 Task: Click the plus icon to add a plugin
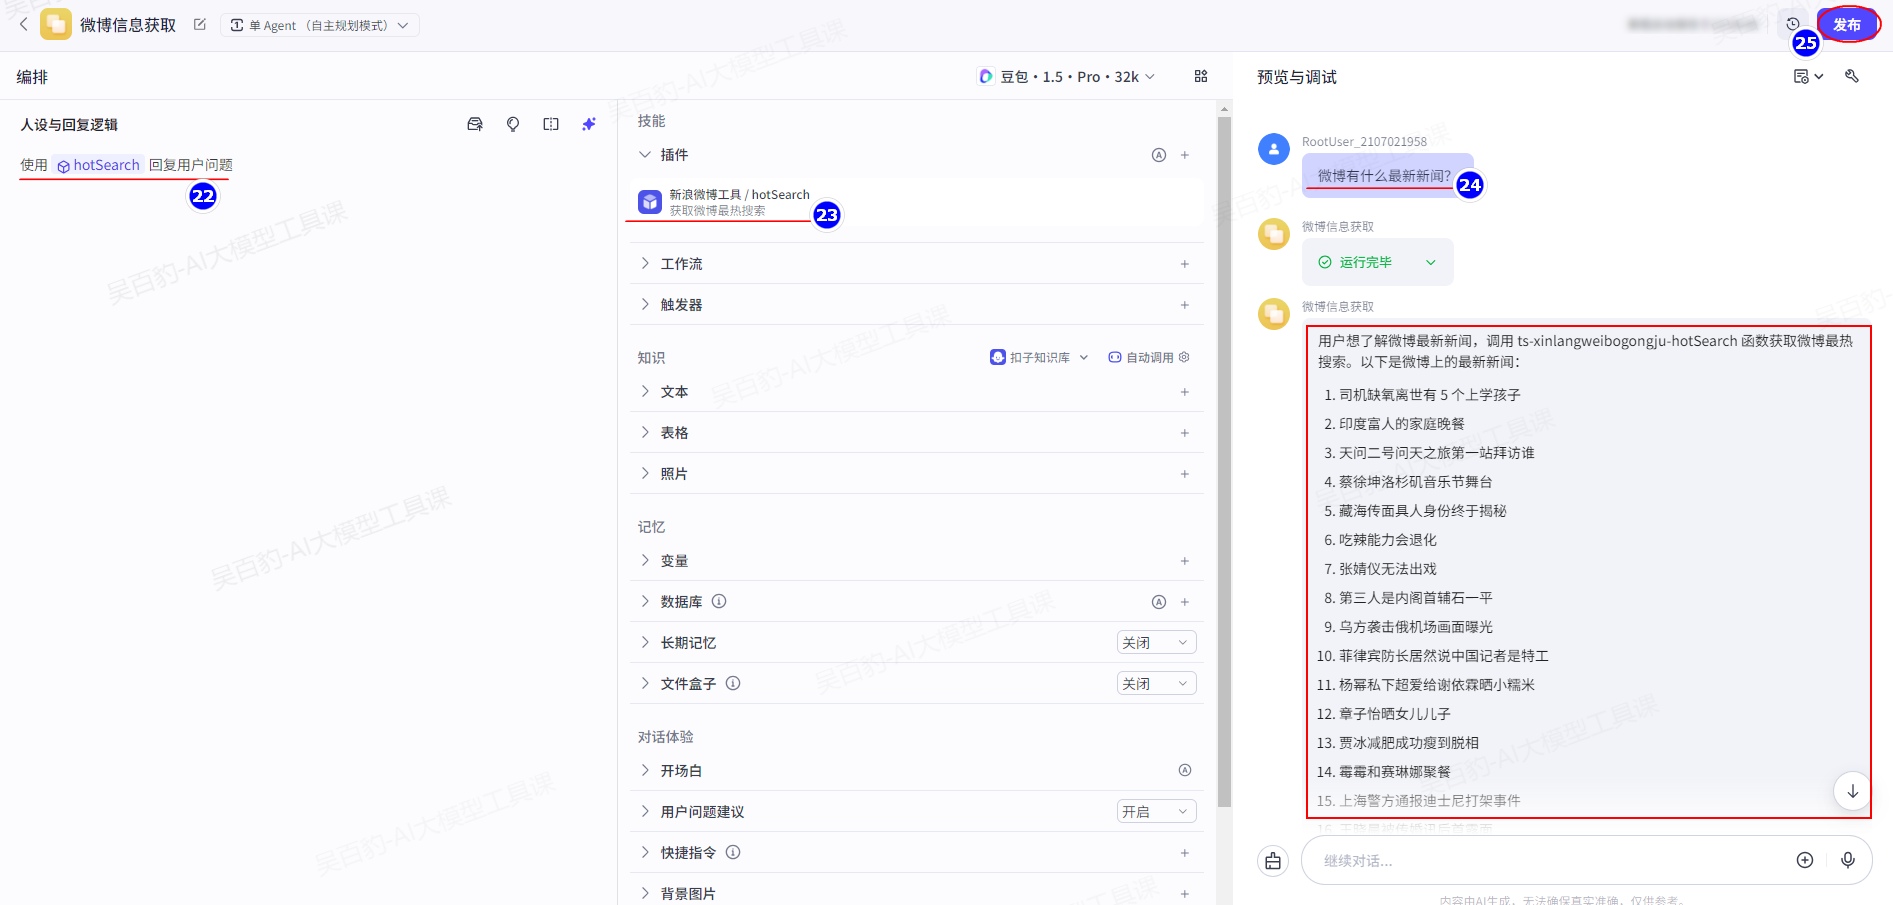tap(1185, 155)
